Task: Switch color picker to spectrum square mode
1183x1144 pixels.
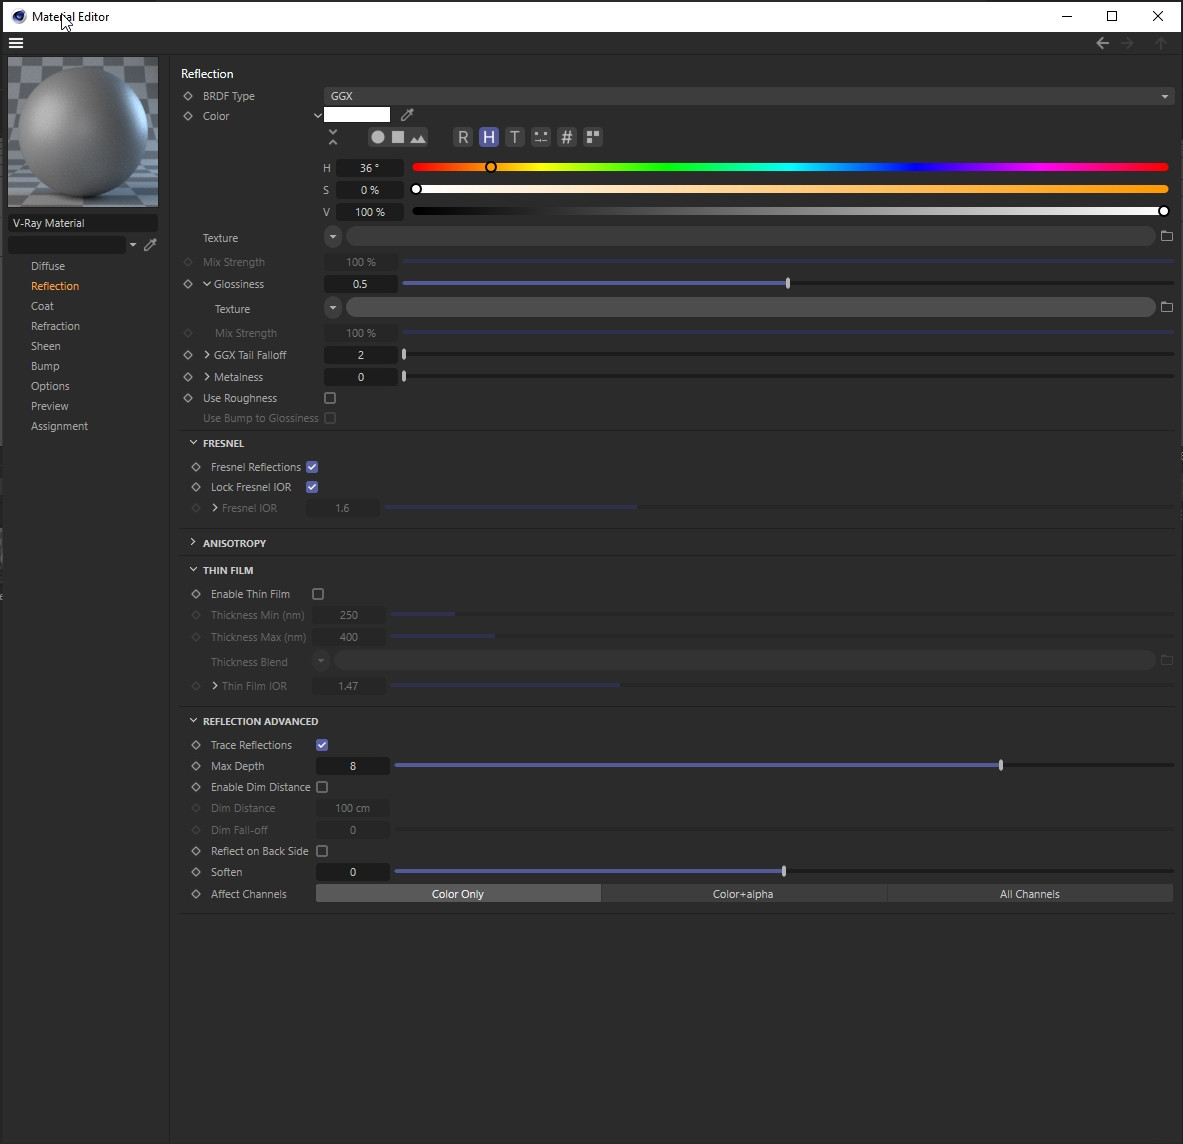Action: (398, 137)
